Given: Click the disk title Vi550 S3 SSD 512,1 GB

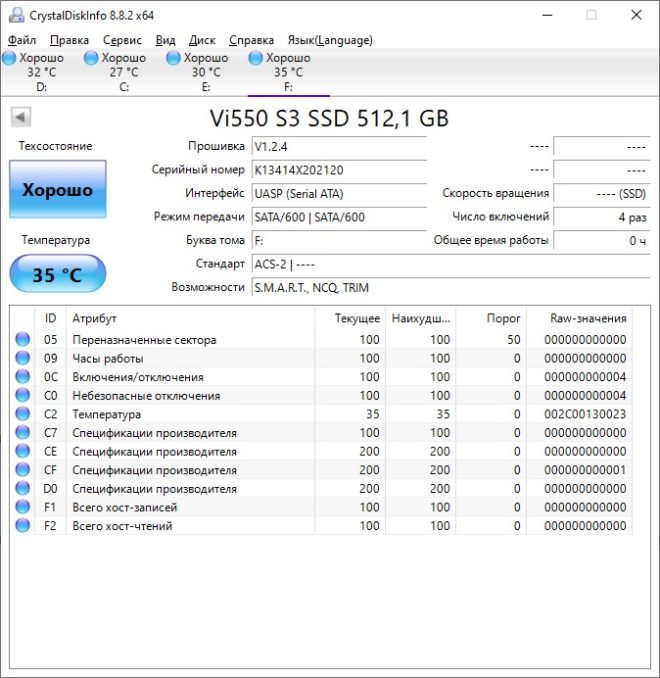Looking at the screenshot, I should (329, 118).
